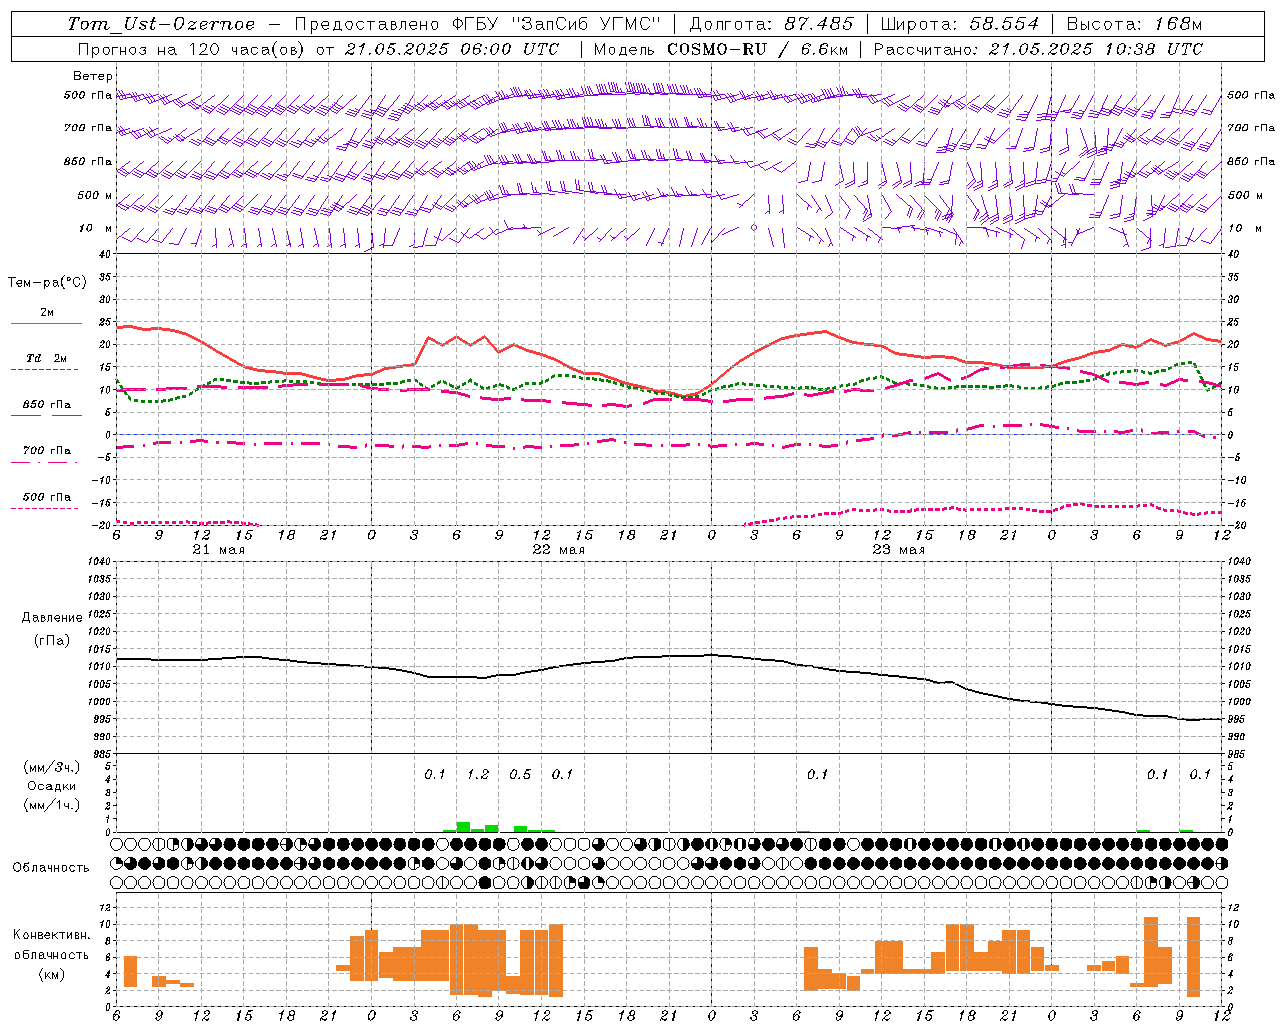
Task: Click the 'Td 2м' legend label
Action: (46, 358)
